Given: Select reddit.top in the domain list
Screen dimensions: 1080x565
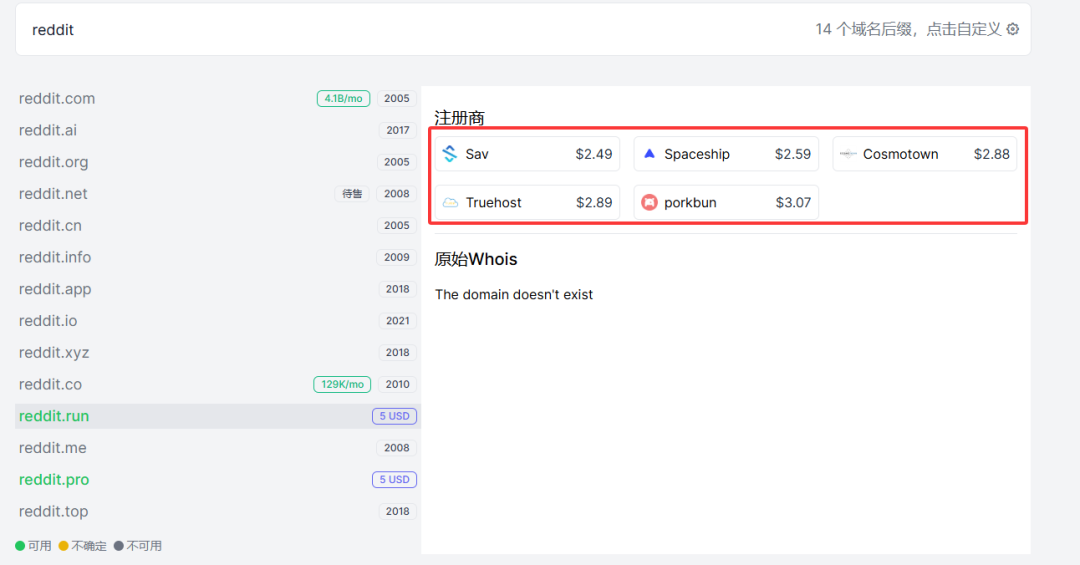Looking at the screenshot, I should pyautogui.click(x=218, y=511).
